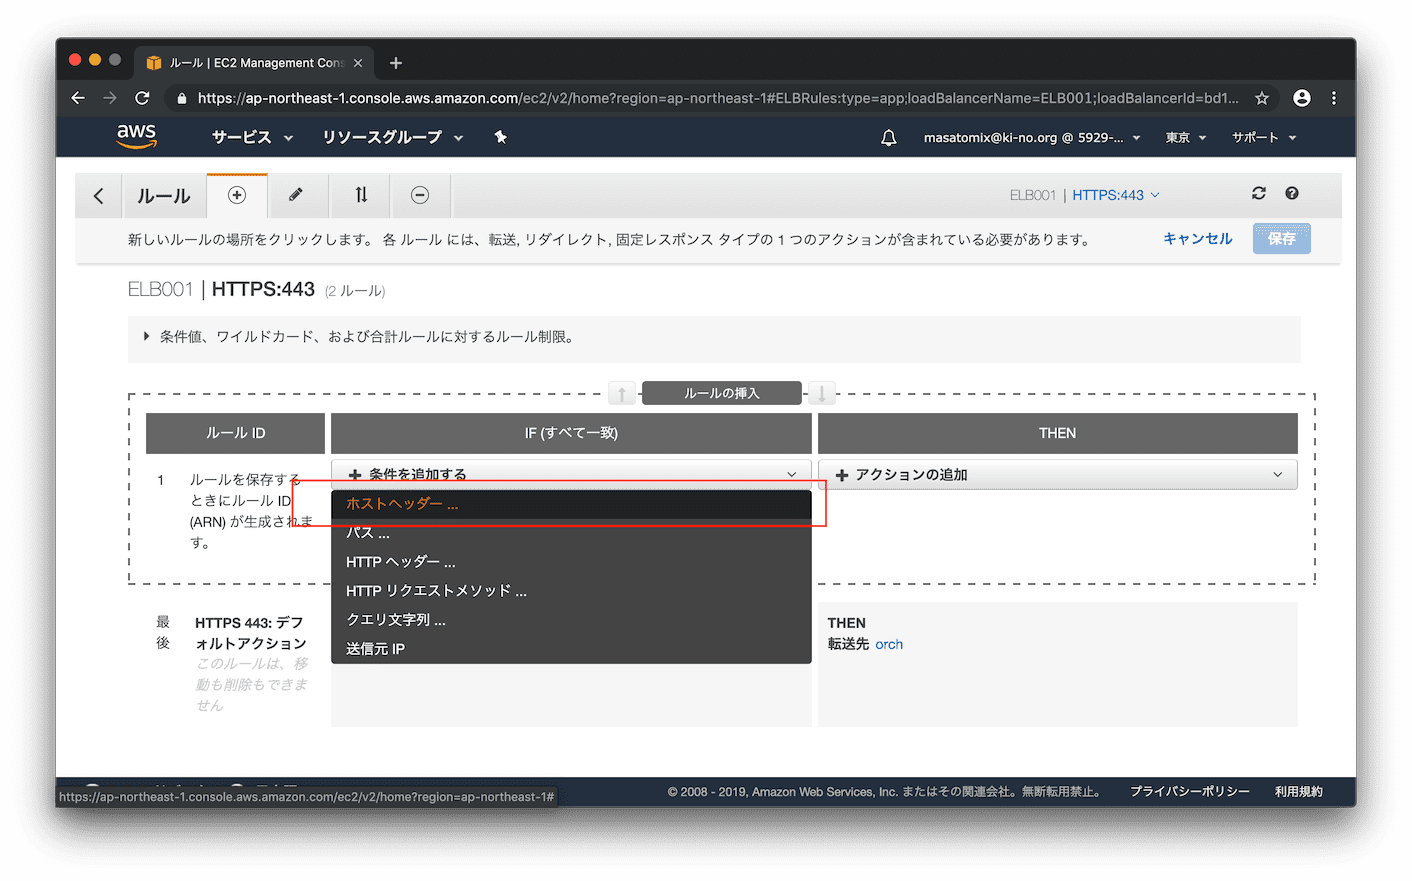This screenshot has width=1412, height=881.
Task: Choose パス condition
Action: (x=571, y=533)
